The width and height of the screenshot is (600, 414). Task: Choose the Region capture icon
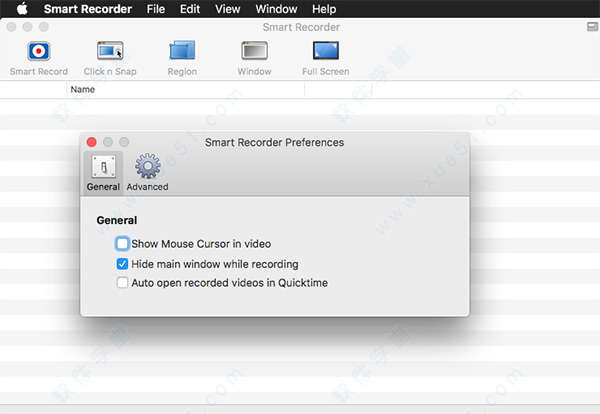182,51
